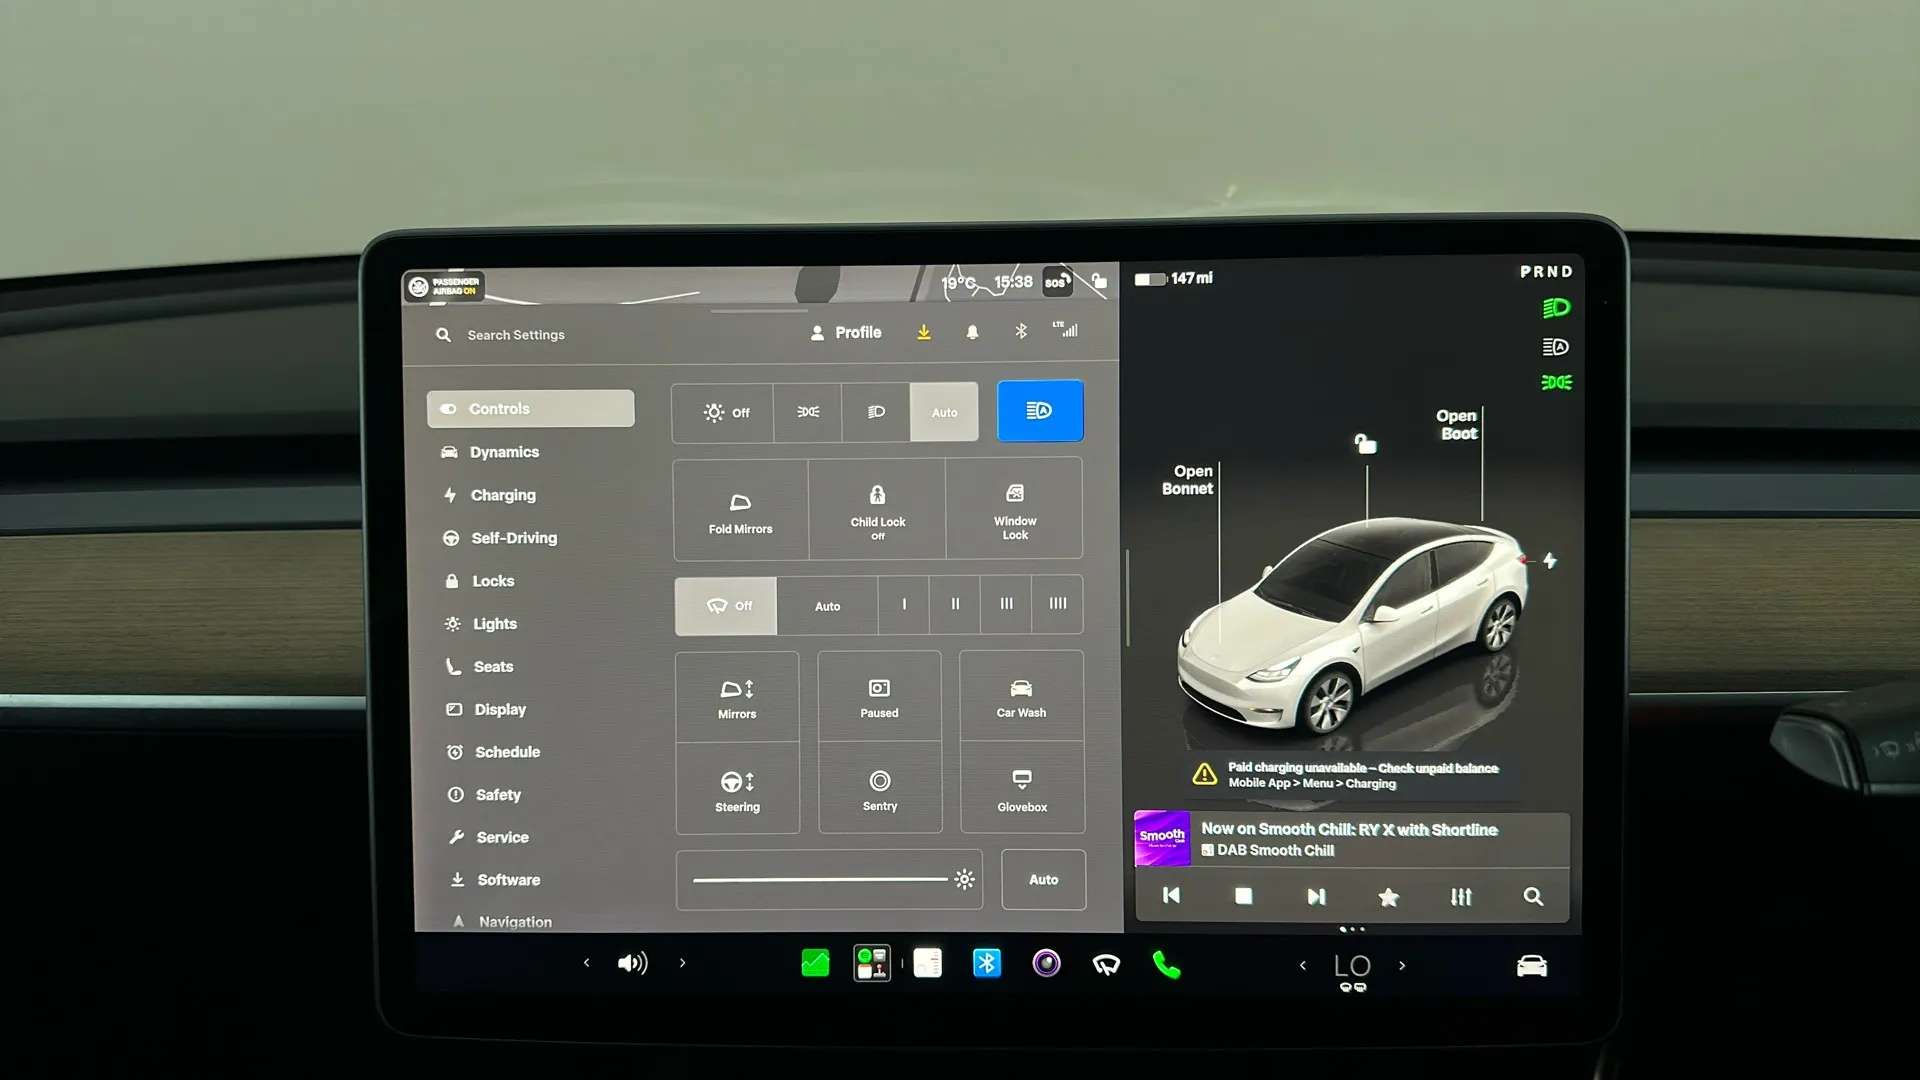Activate Car Wash mode

pyautogui.click(x=1021, y=697)
